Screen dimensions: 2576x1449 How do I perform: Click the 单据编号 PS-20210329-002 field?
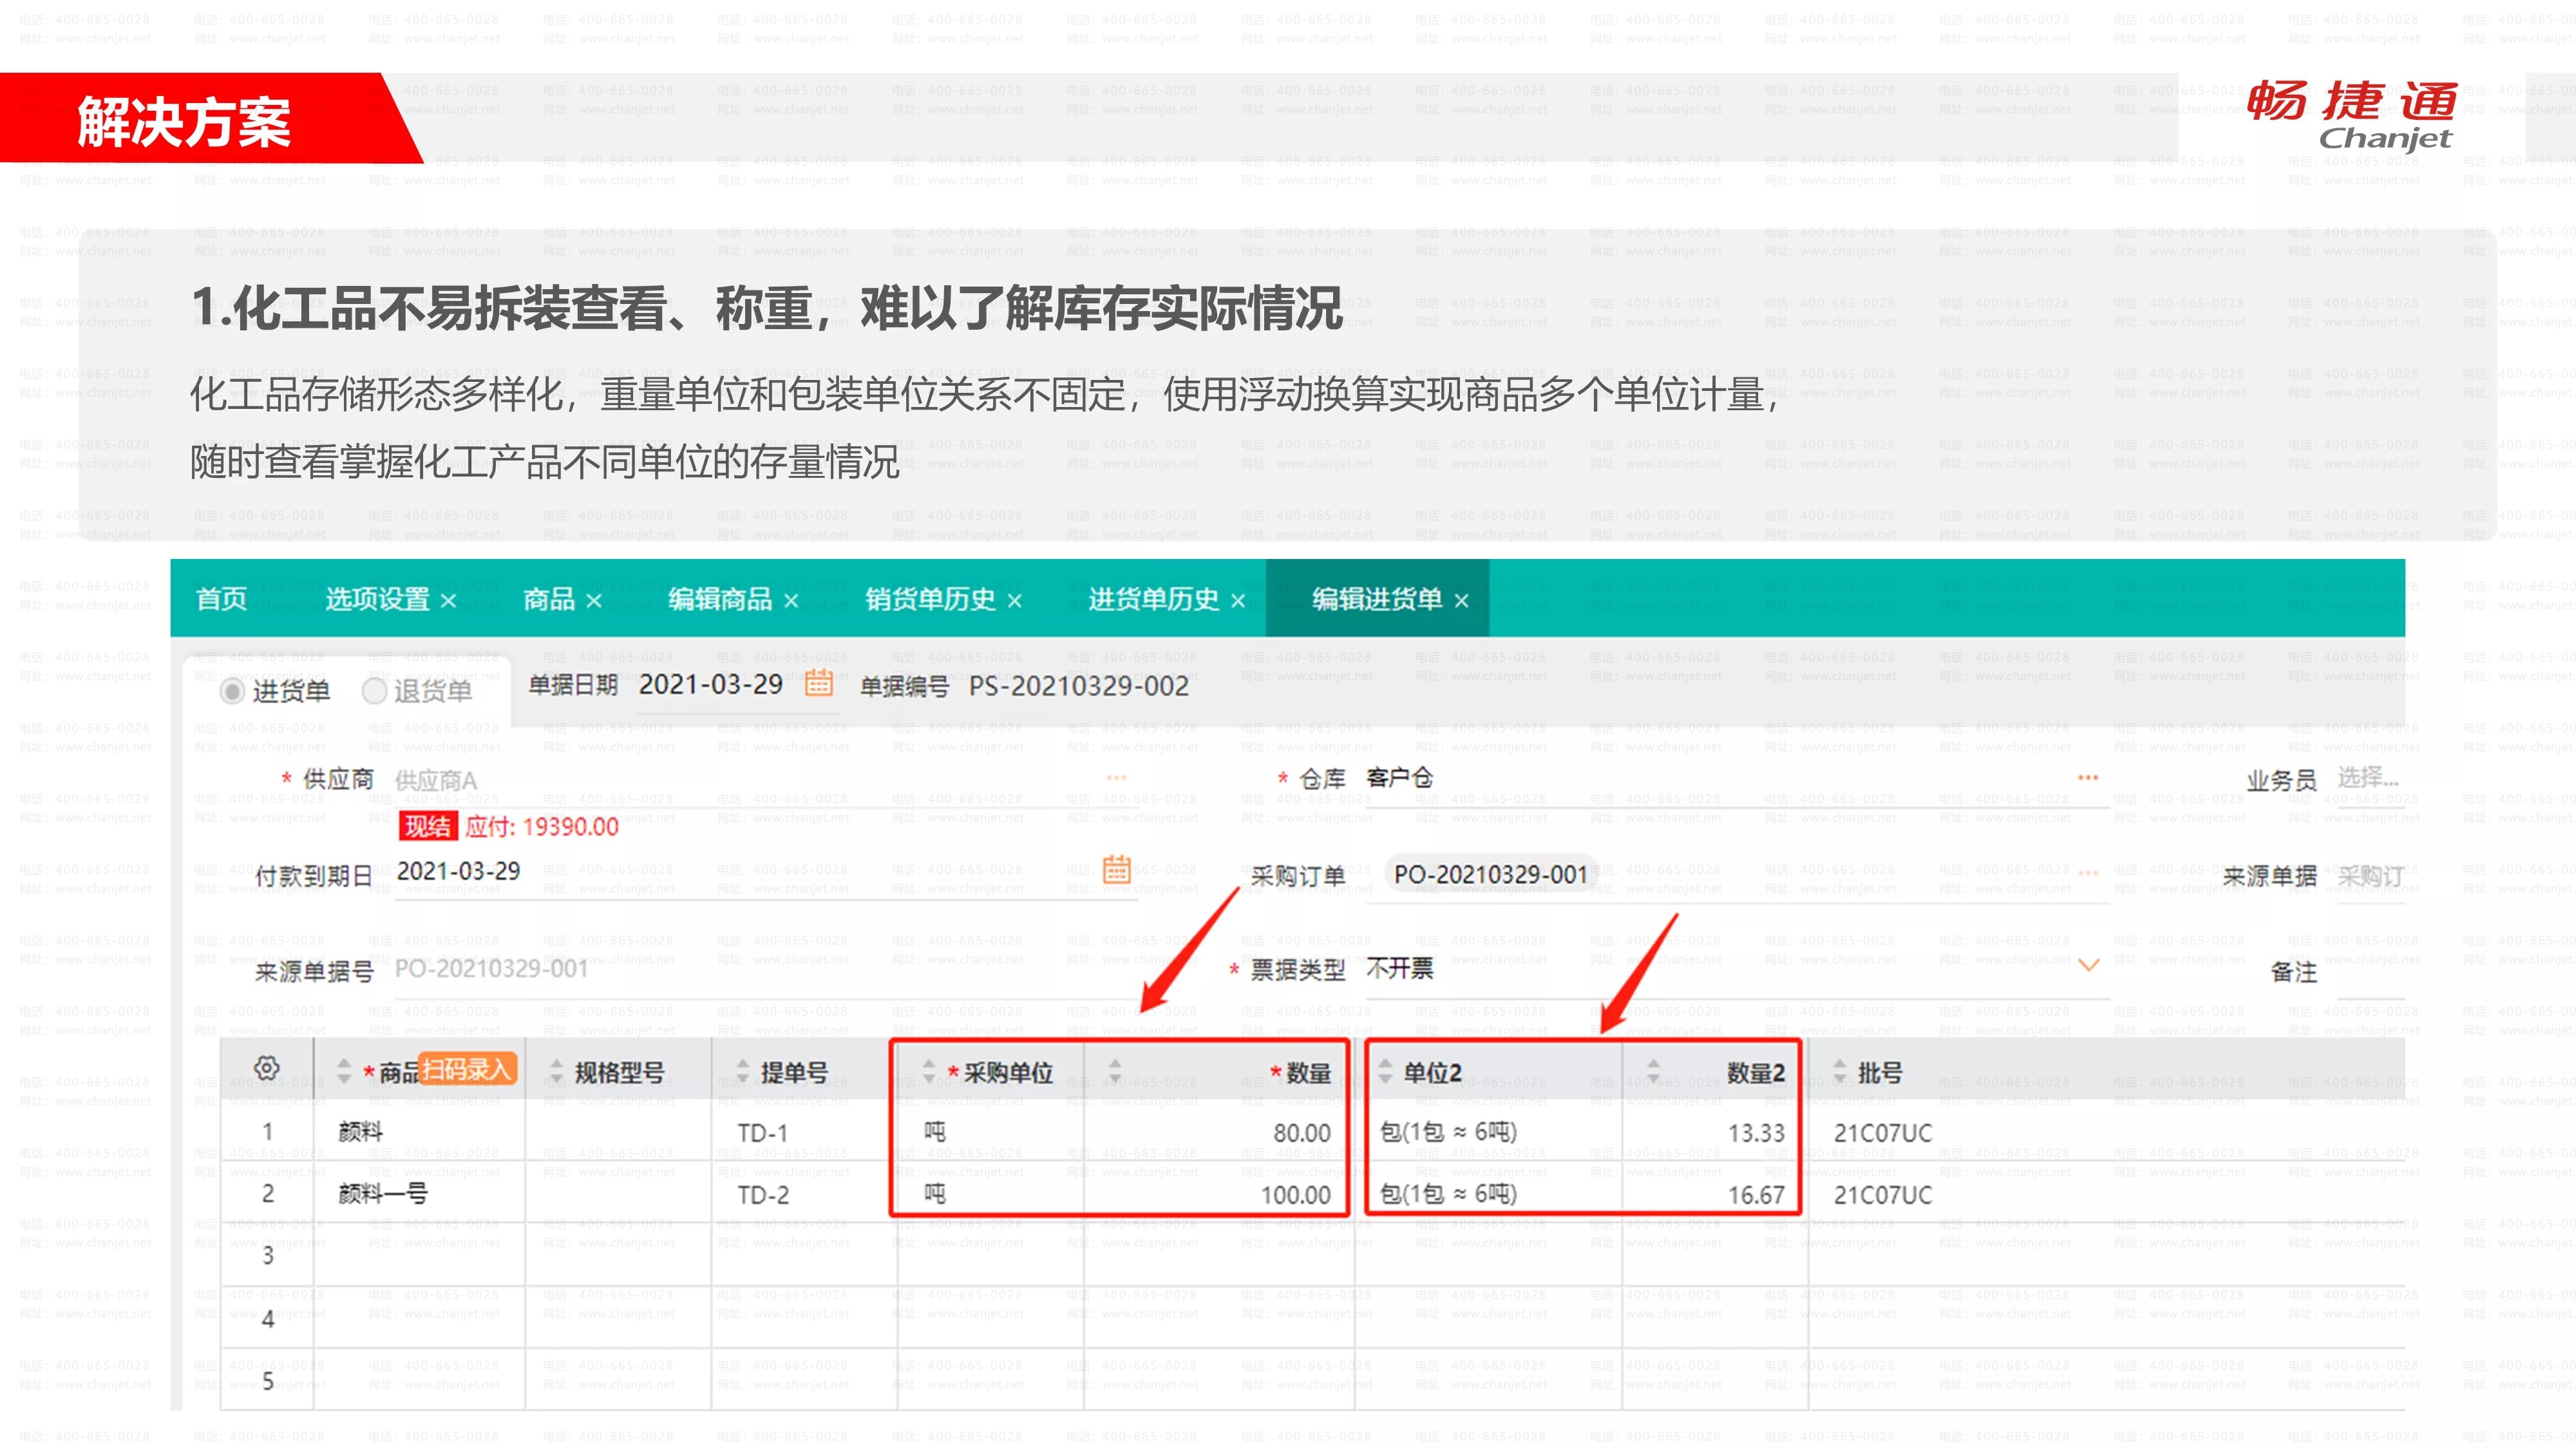1079,686
